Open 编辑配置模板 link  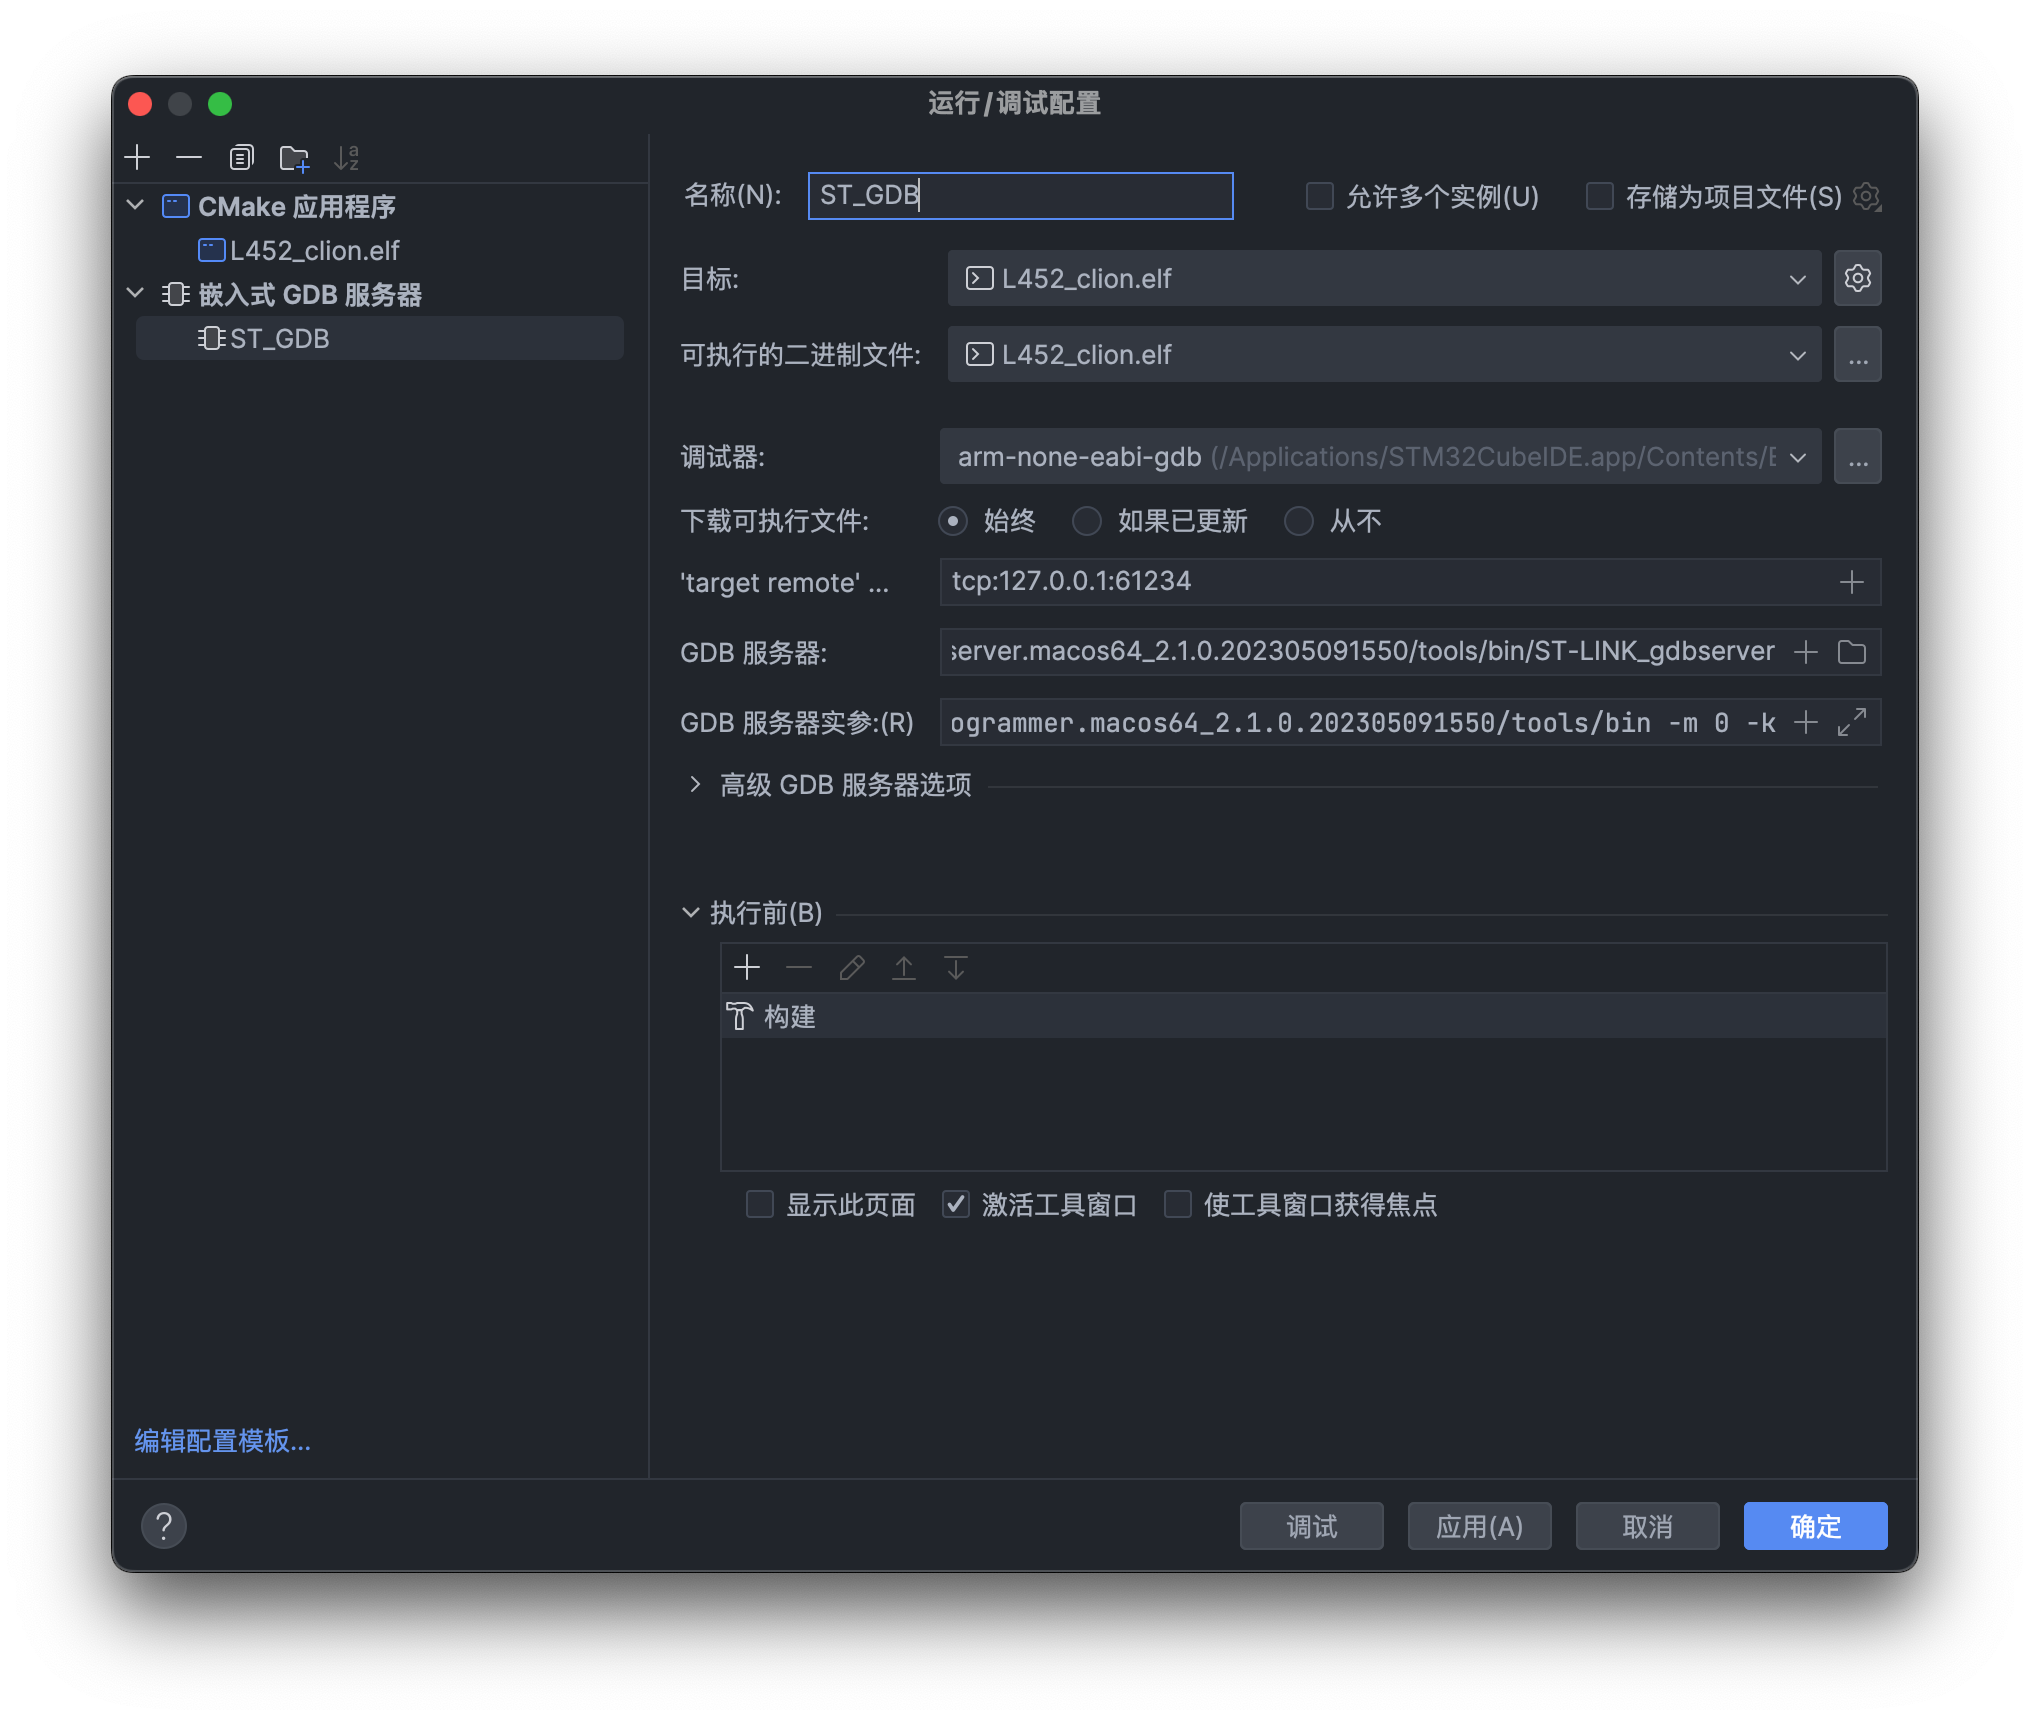222,1441
